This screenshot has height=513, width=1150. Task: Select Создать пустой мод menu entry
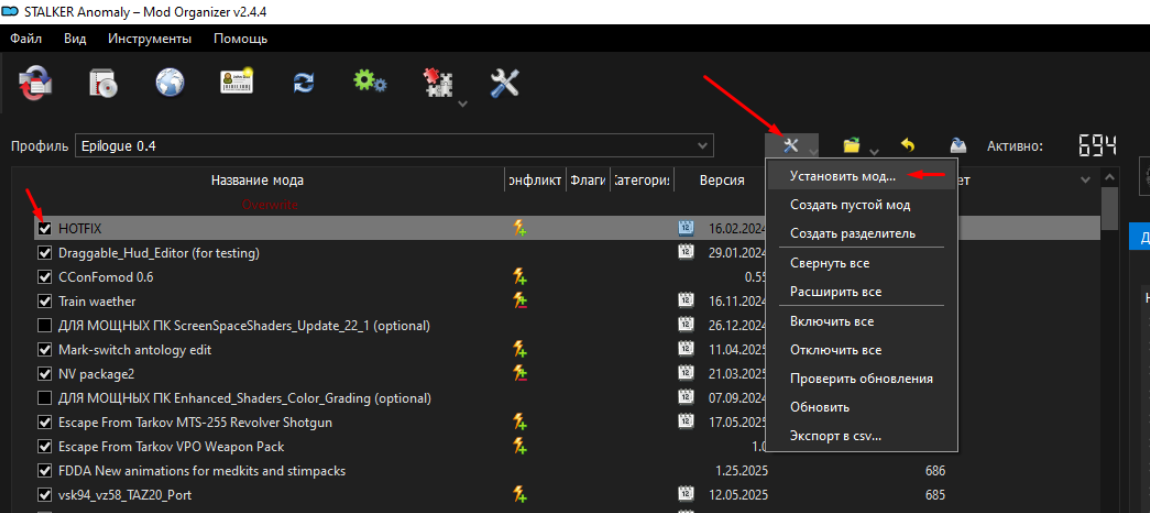click(x=862, y=205)
